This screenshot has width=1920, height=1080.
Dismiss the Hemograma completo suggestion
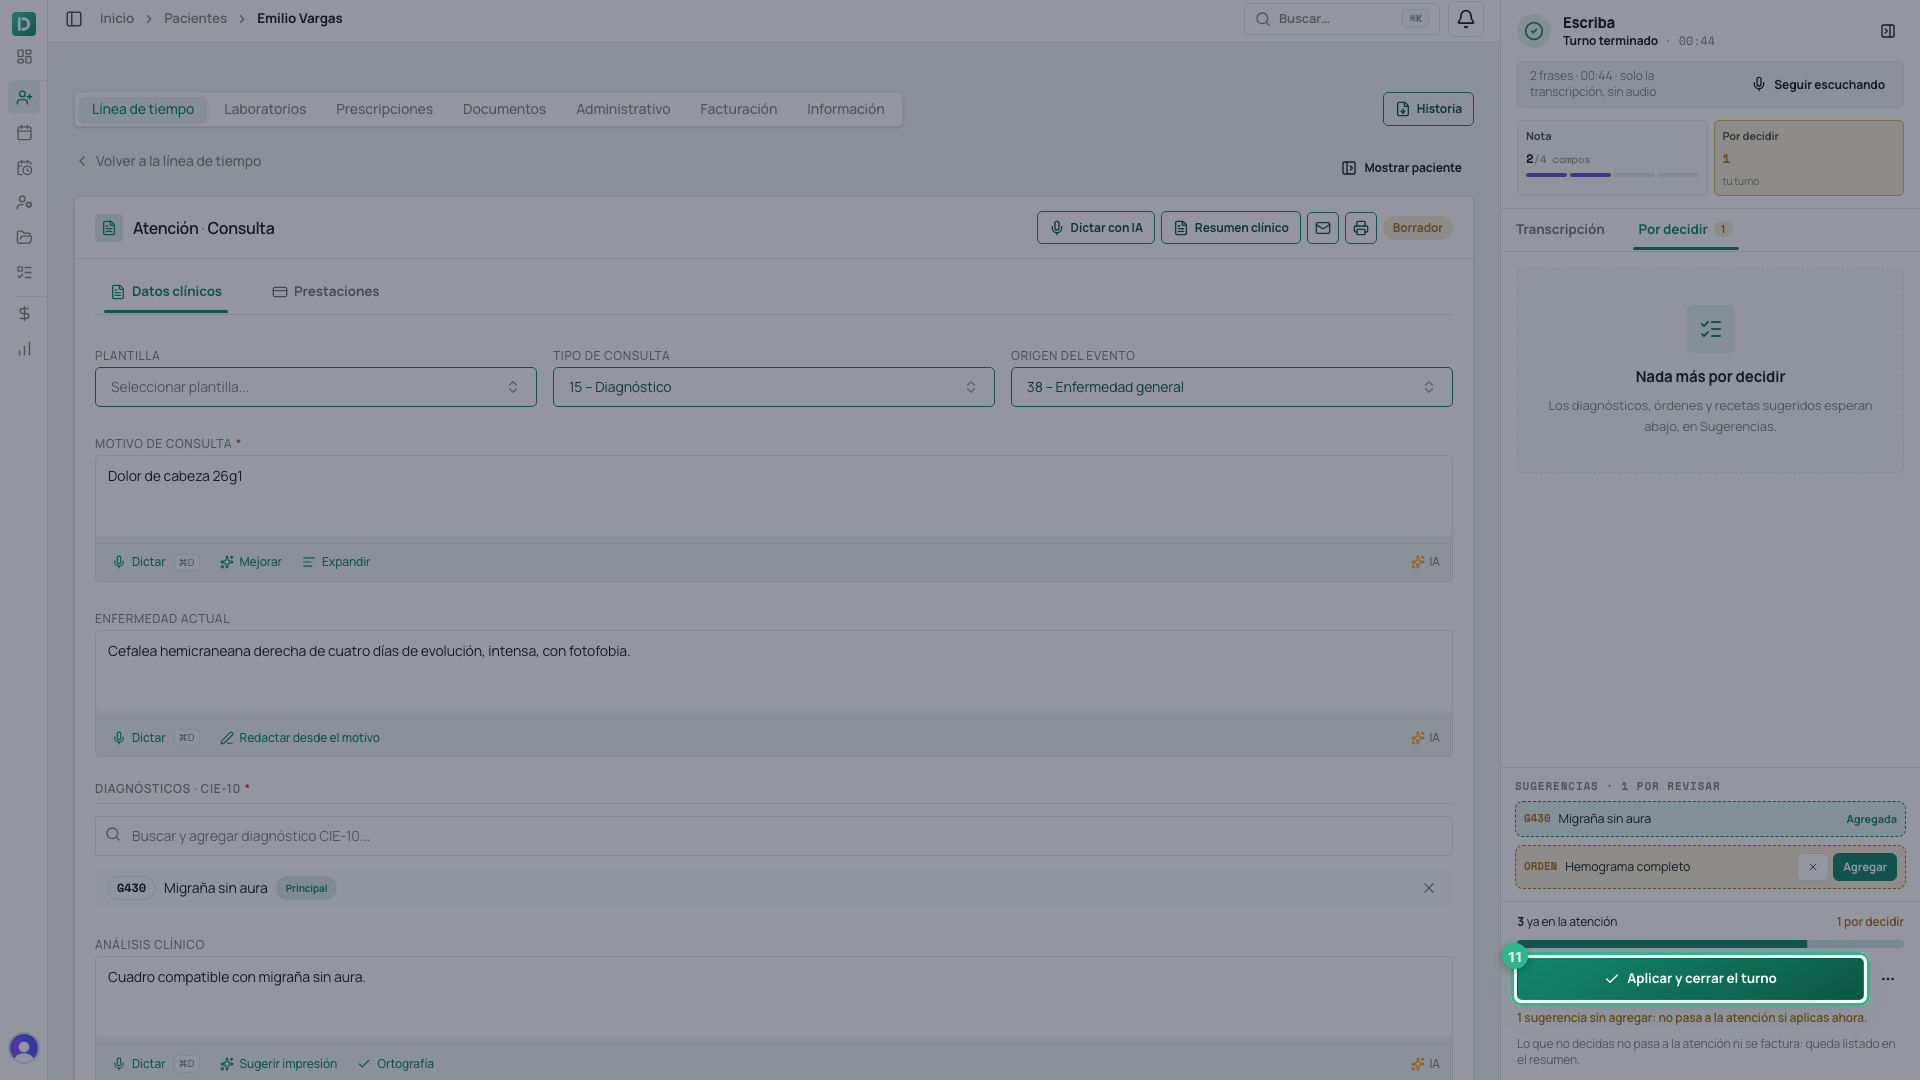[x=1813, y=867]
